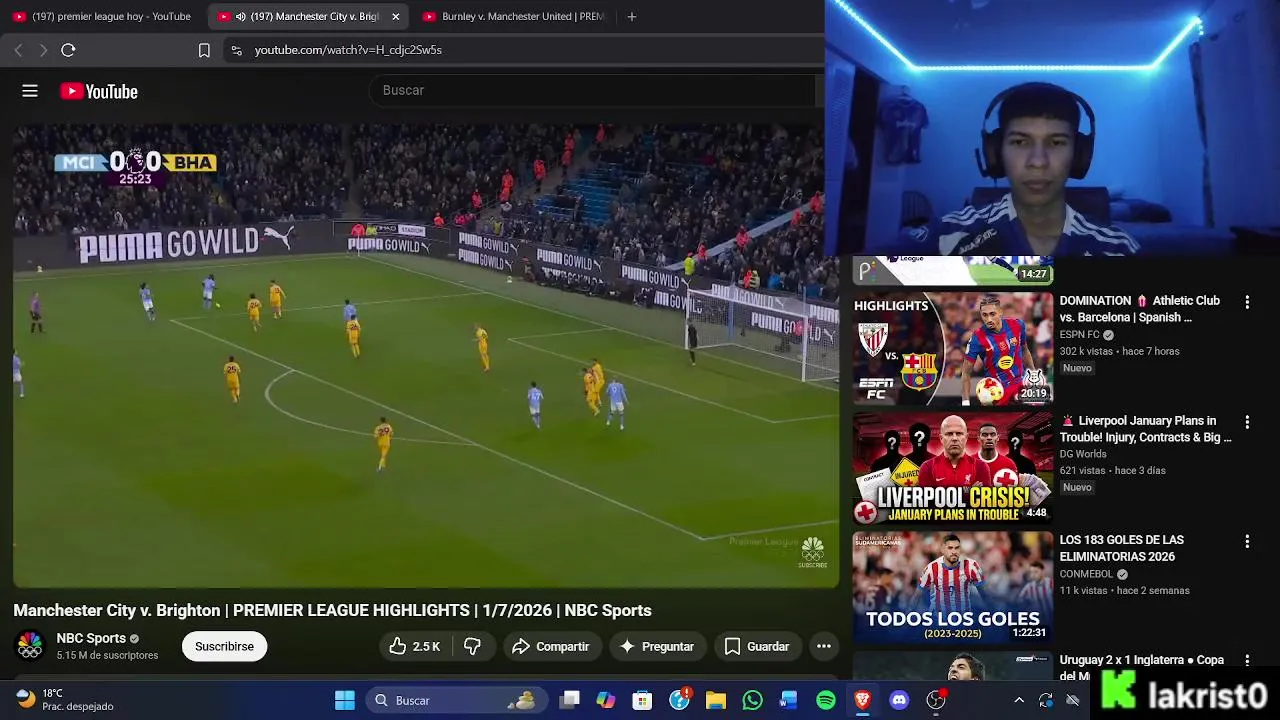Save the video with Guardar
The image size is (1280, 720).
pos(757,646)
